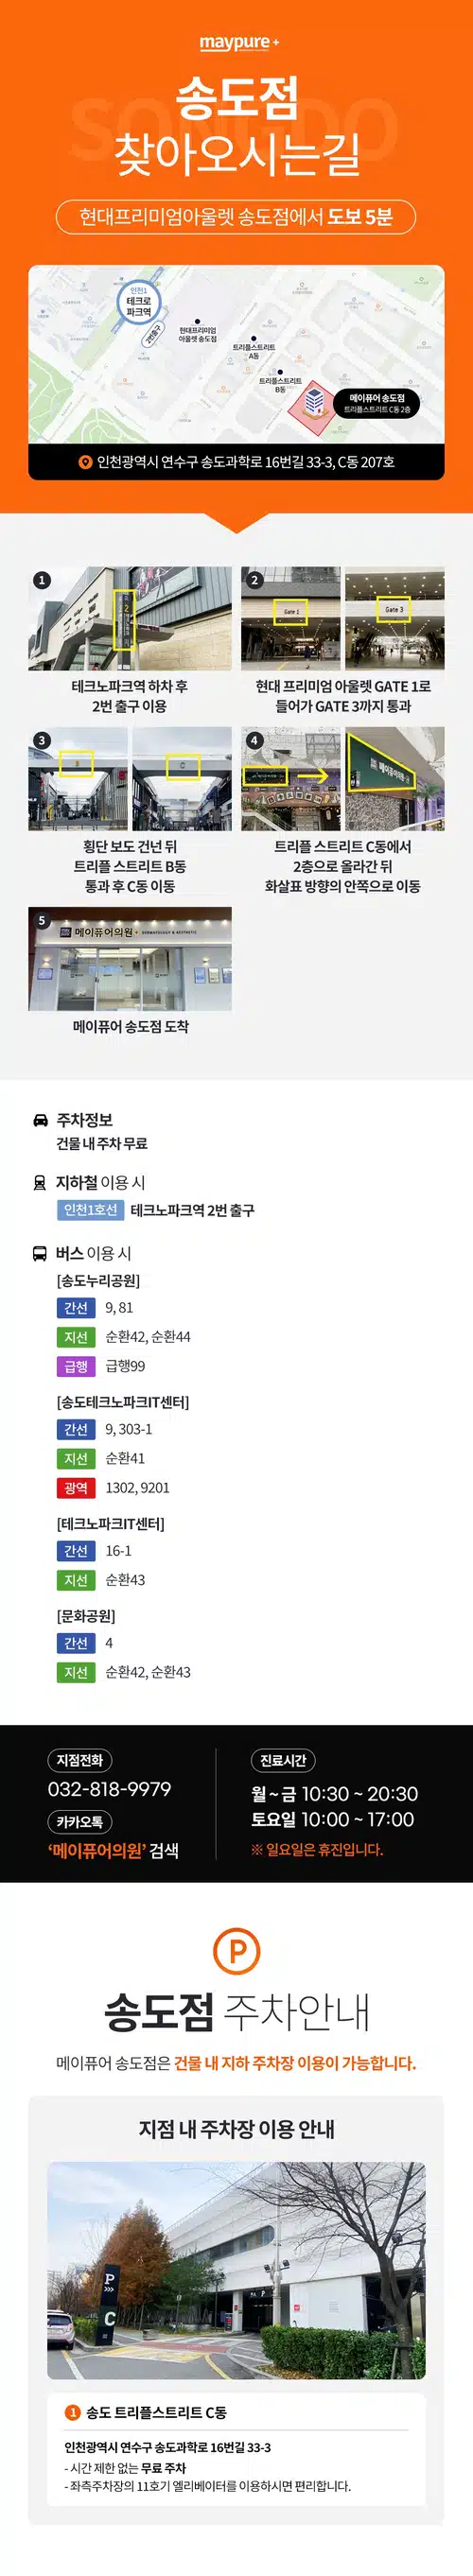Click phone number 032-818-9979
This screenshot has width=473, height=2576.
110,1790
